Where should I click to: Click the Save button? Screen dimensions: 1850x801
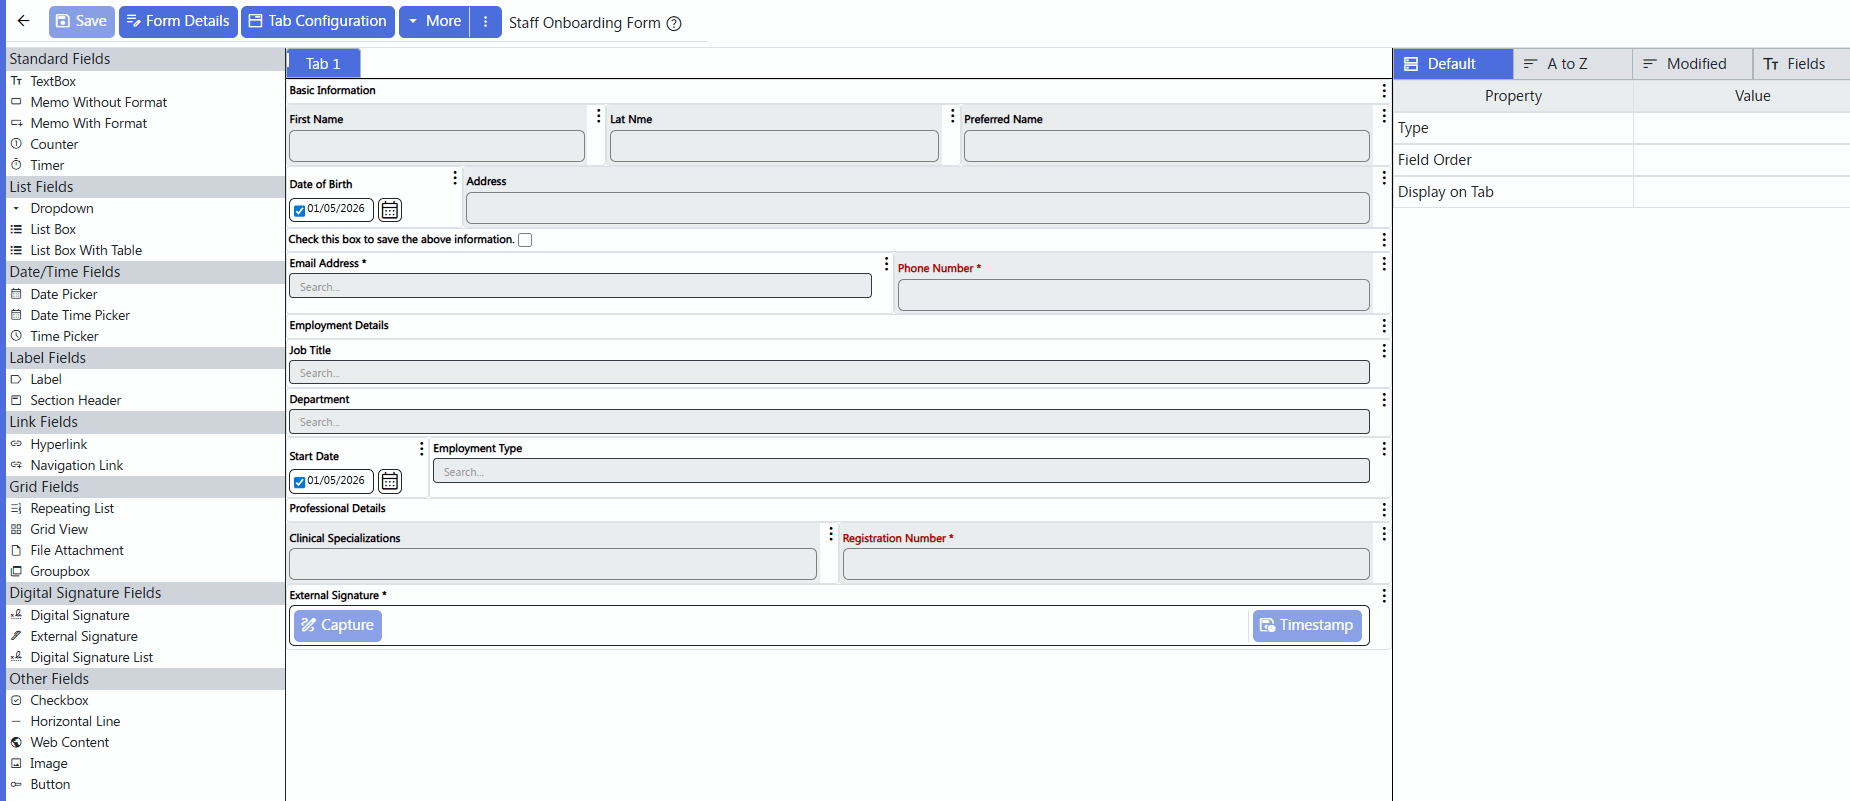pos(81,21)
